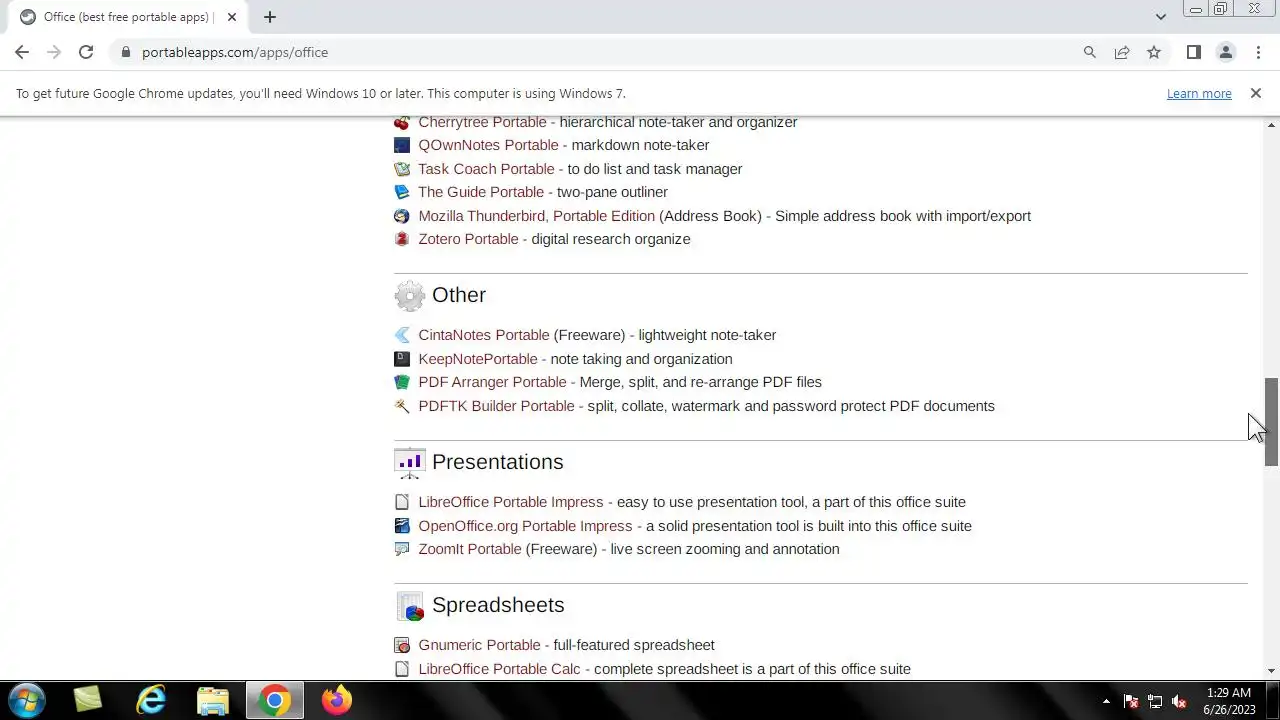This screenshot has height=720, width=1280.
Task: Click the KeepNotePortable app icon
Action: pyautogui.click(x=402, y=359)
